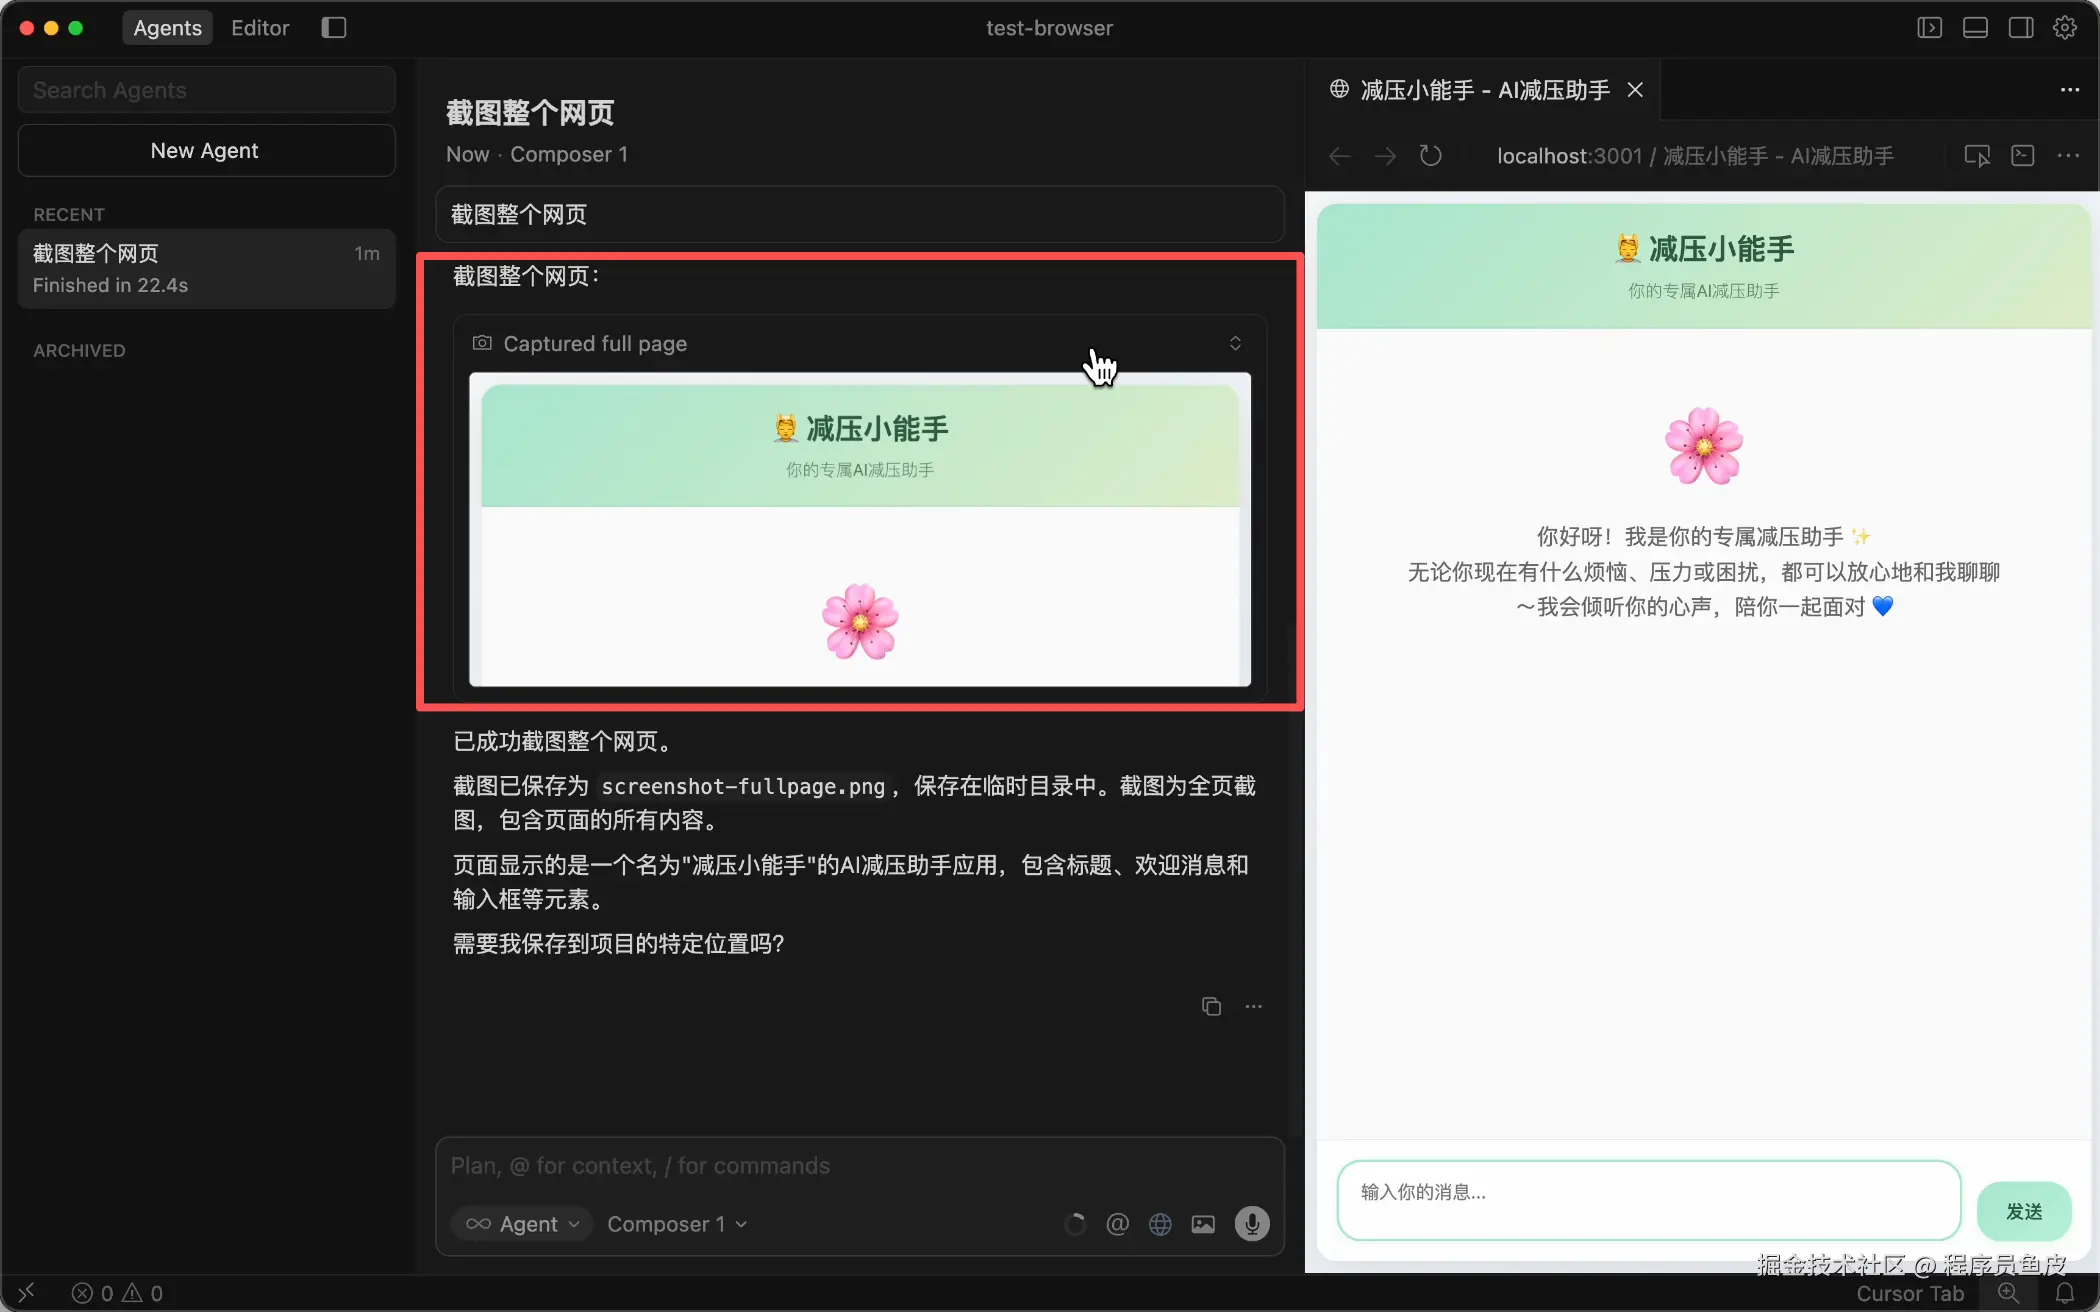Click the microphone voice input icon
The width and height of the screenshot is (2100, 1312).
[1251, 1223]
